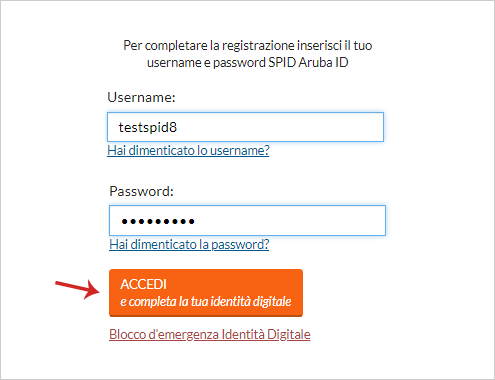Open the 'Hai dimenticato lo username?' link

188,150
